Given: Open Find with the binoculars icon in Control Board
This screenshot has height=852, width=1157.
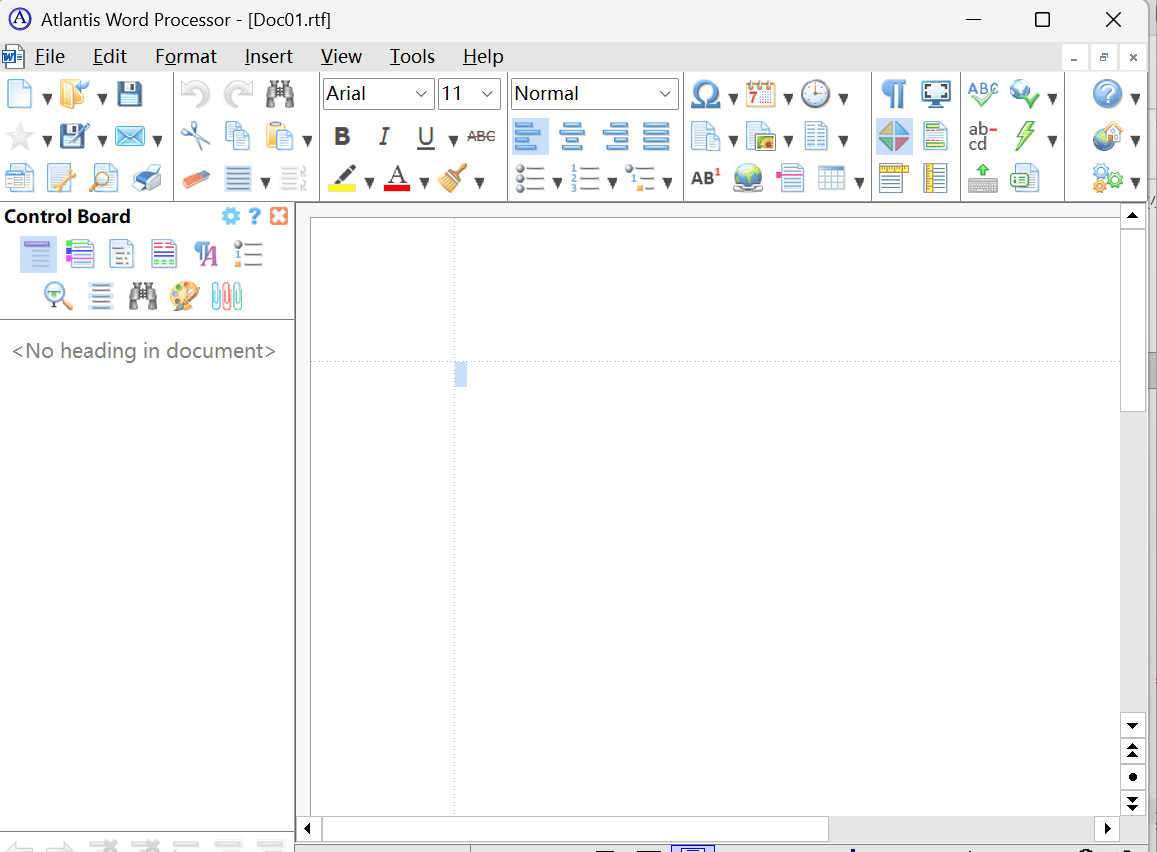Looking at the screenshot, I should point(142,296).
